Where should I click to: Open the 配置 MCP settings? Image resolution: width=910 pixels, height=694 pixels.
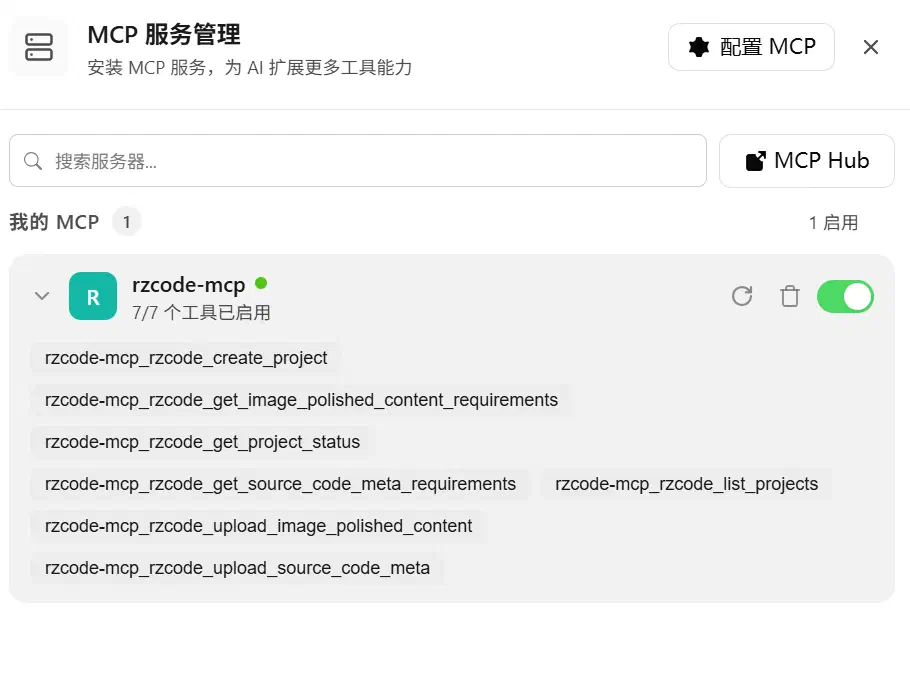point(752,47)
